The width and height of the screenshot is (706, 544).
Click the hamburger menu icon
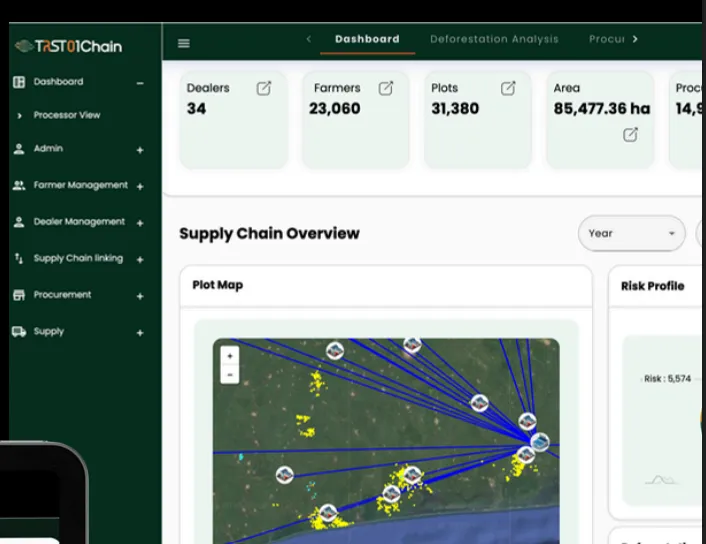point(184,43)
